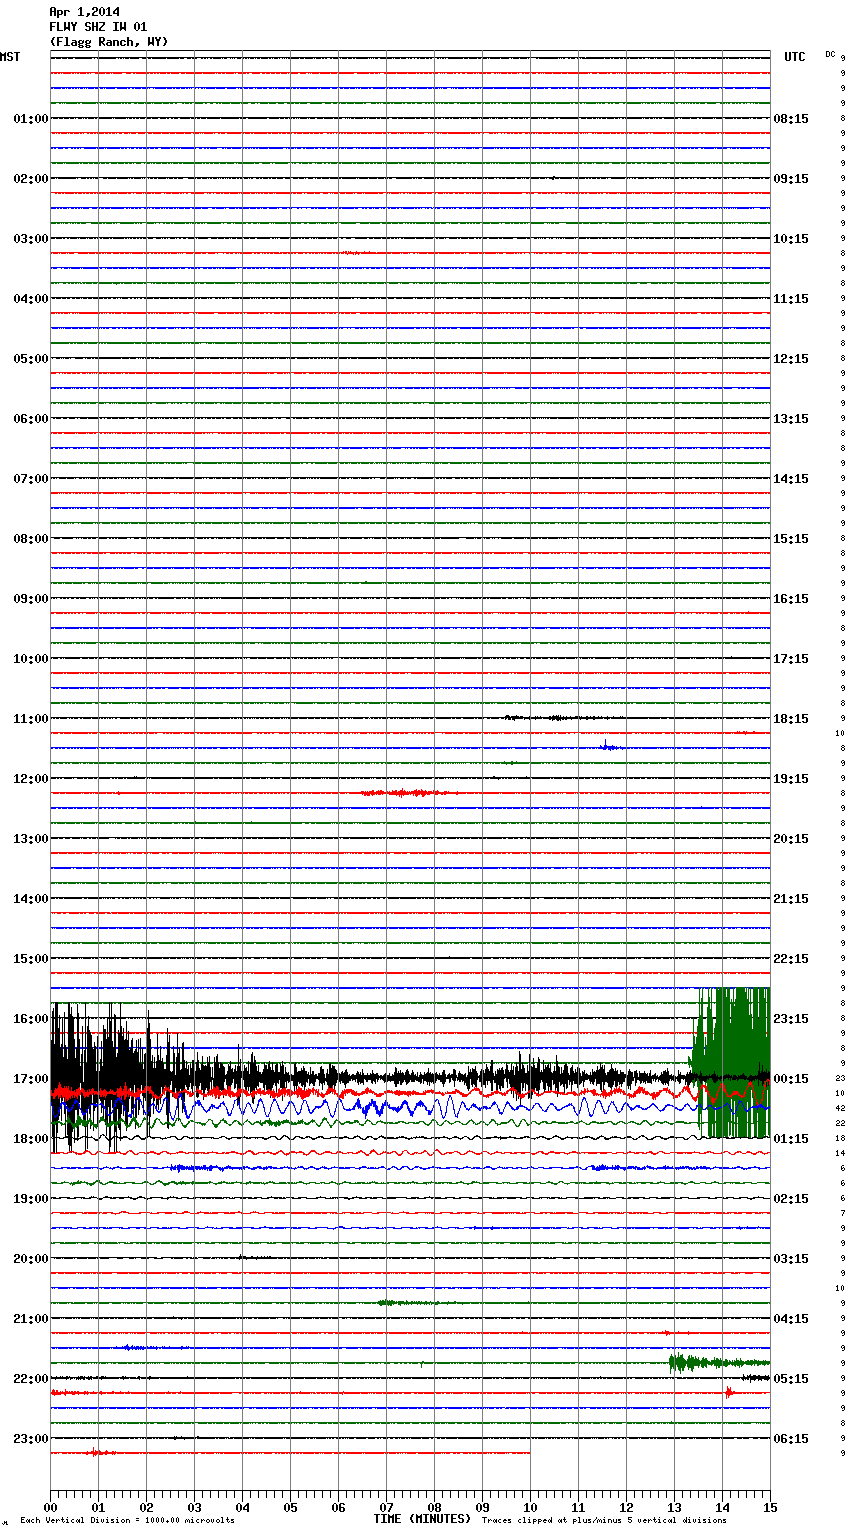This screenshot has height=1534, width=850.
Task: Click the location label "(Flagg Ranch, WY)"
Action: tap(109, 42)
